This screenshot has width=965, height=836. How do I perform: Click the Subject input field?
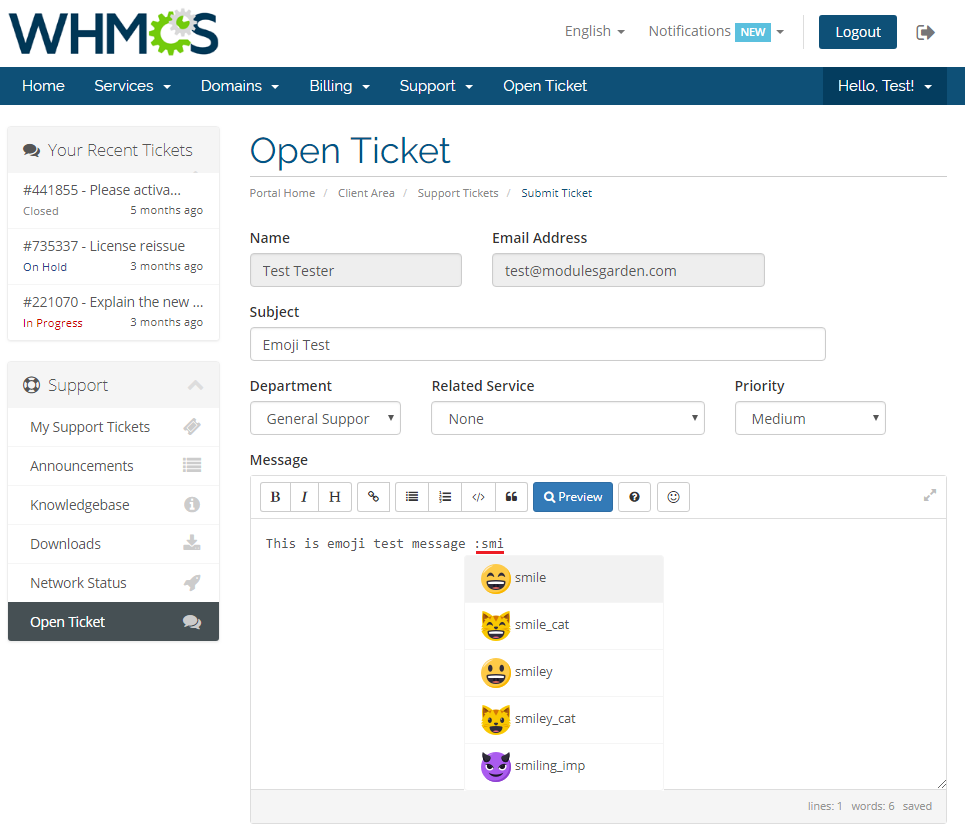pos(537,344)
